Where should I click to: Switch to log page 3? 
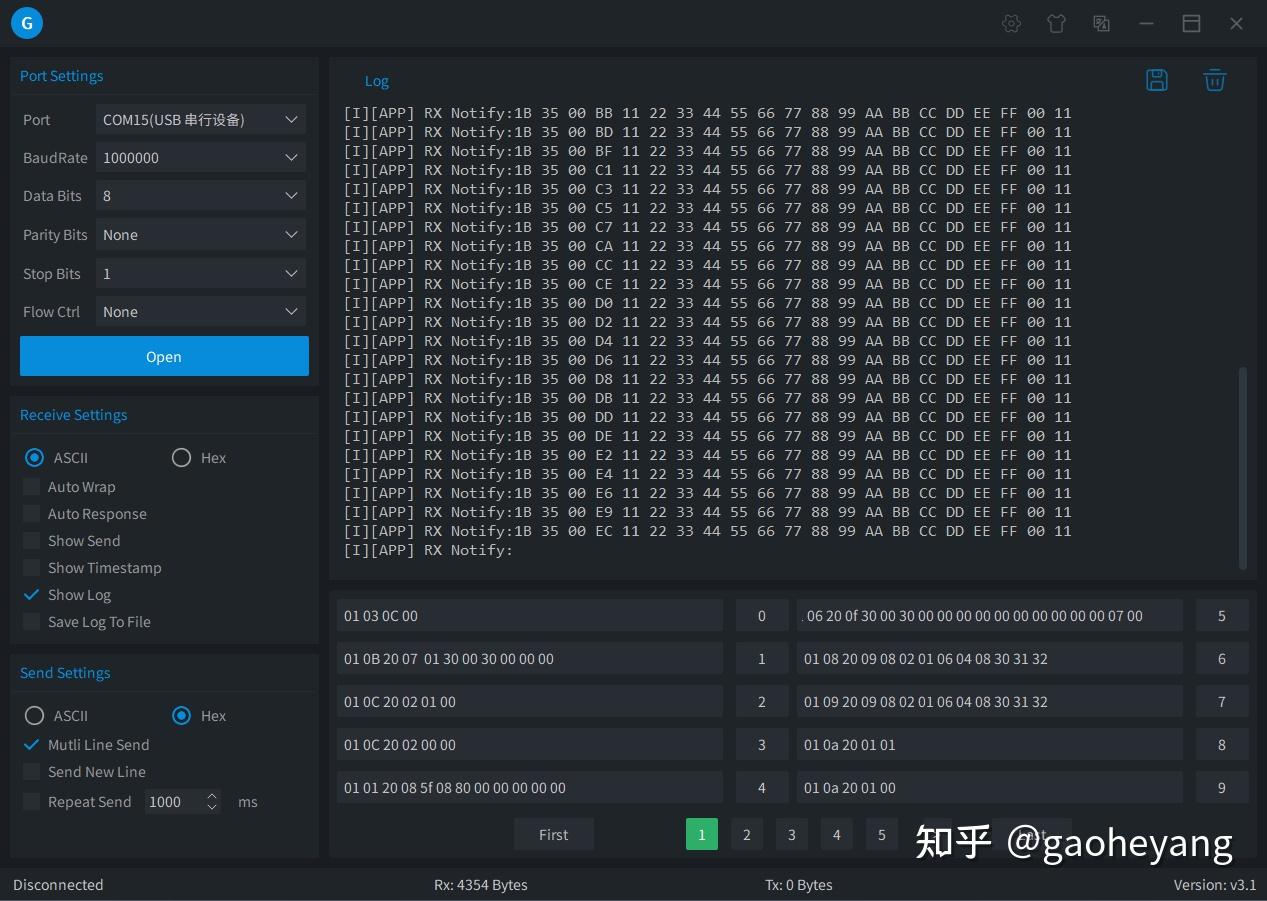coord(791,834)
